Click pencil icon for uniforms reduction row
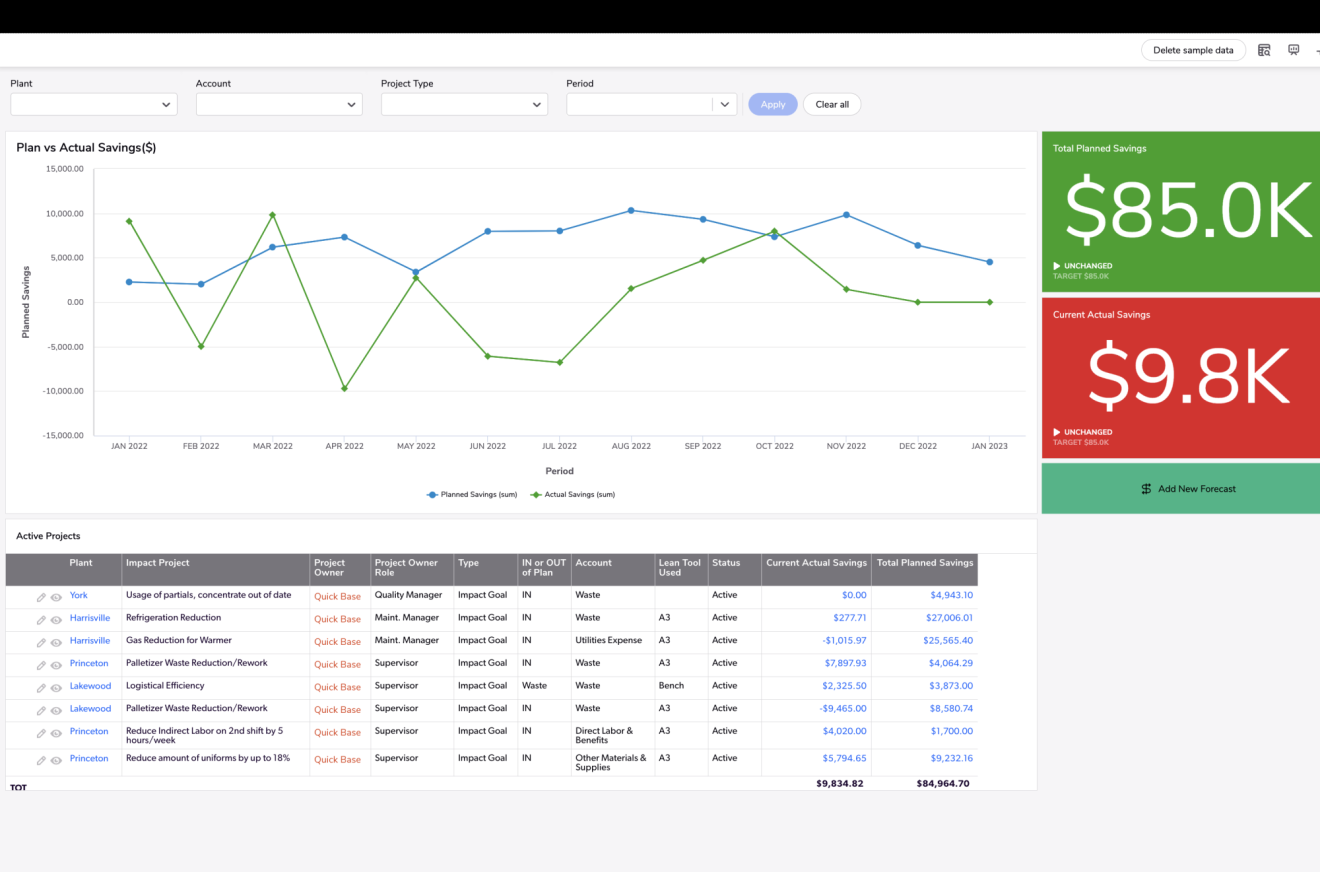1320x872 pixels. pos(41,760)
